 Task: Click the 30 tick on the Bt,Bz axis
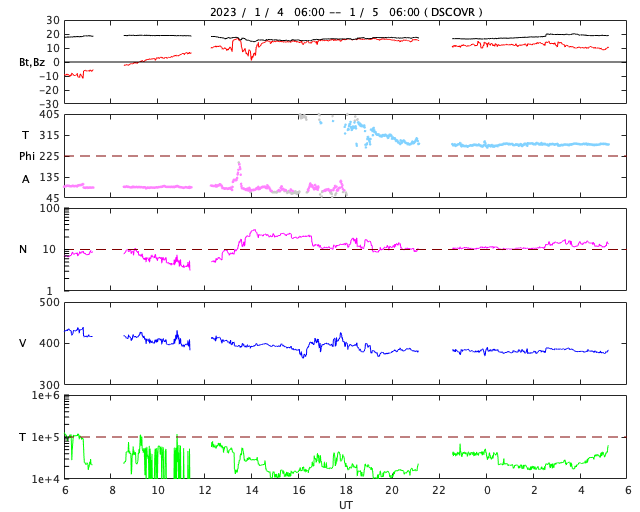pos(53,20)
